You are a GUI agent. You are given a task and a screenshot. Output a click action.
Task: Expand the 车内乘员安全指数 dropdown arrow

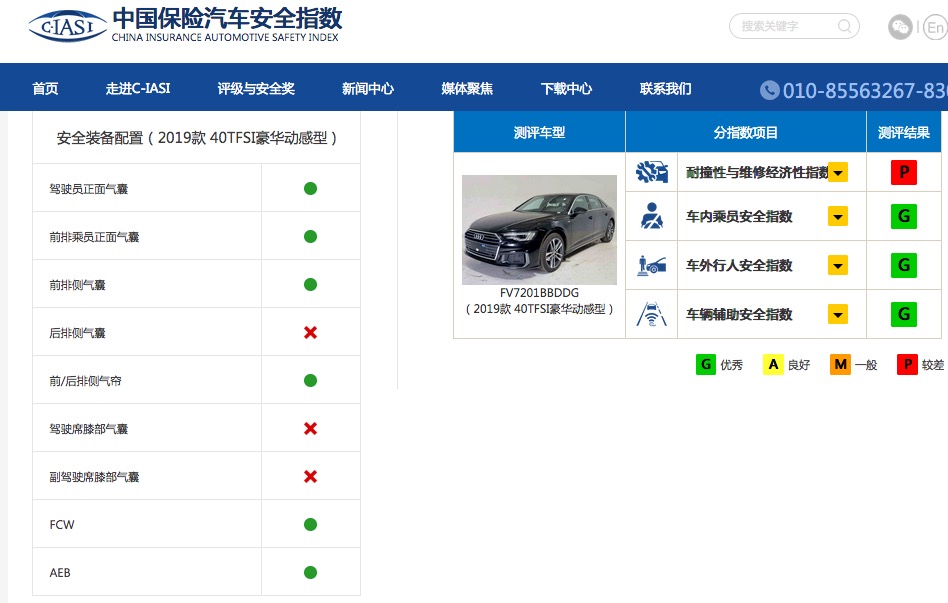click(838, 216)
